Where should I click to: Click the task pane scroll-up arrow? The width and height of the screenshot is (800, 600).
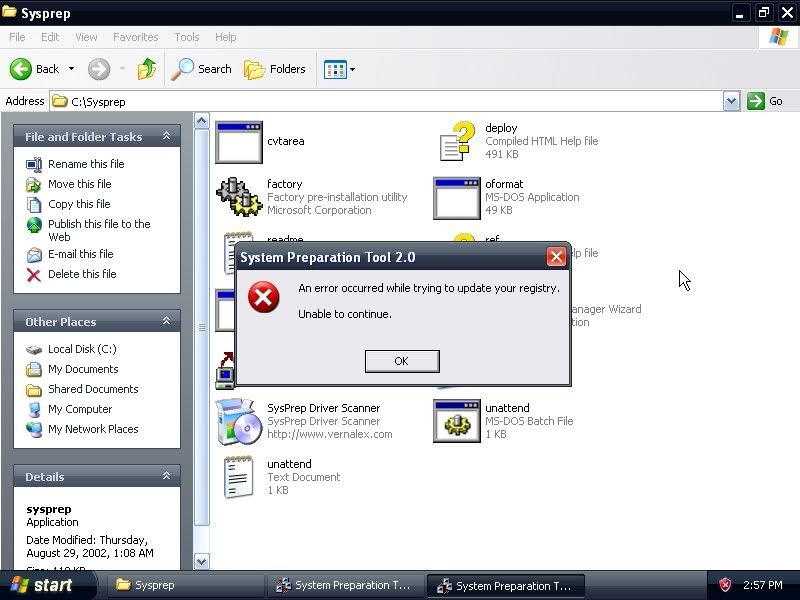coord(202,121)
